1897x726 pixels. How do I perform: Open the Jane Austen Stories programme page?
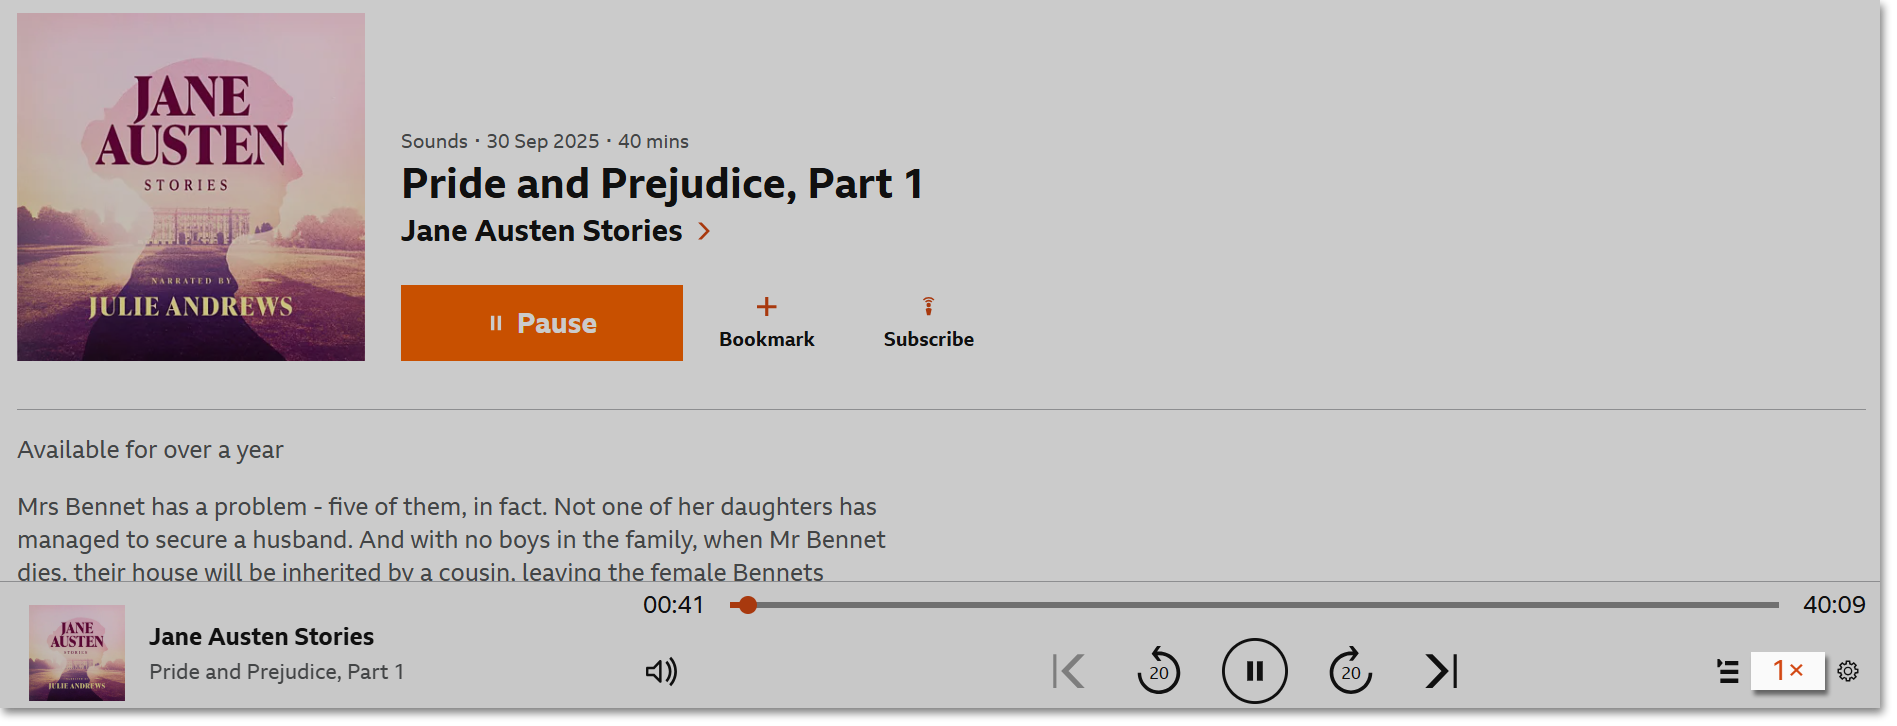(541, 231)
